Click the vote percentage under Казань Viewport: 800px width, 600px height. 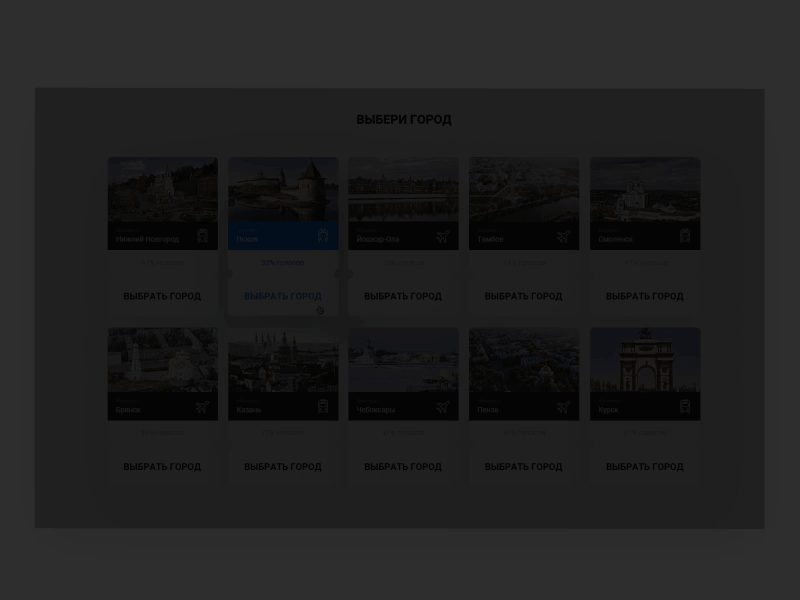283,433
